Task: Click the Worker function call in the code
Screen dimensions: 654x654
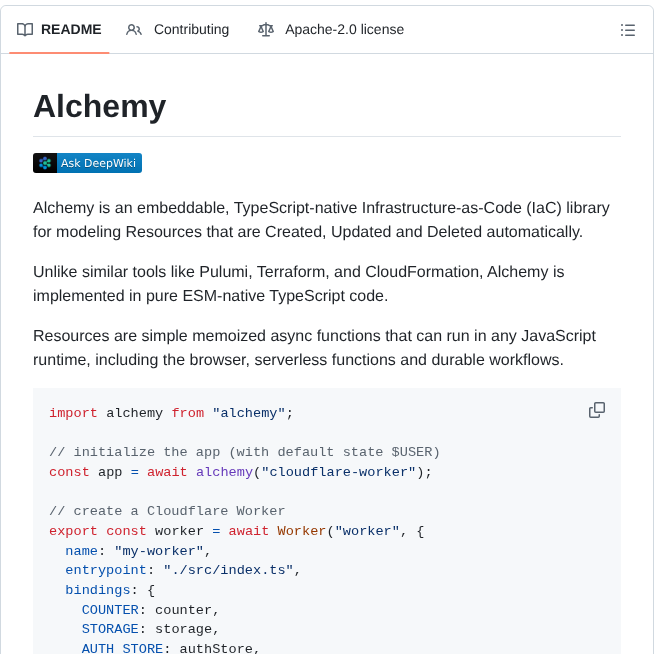Action: point(301,531)
